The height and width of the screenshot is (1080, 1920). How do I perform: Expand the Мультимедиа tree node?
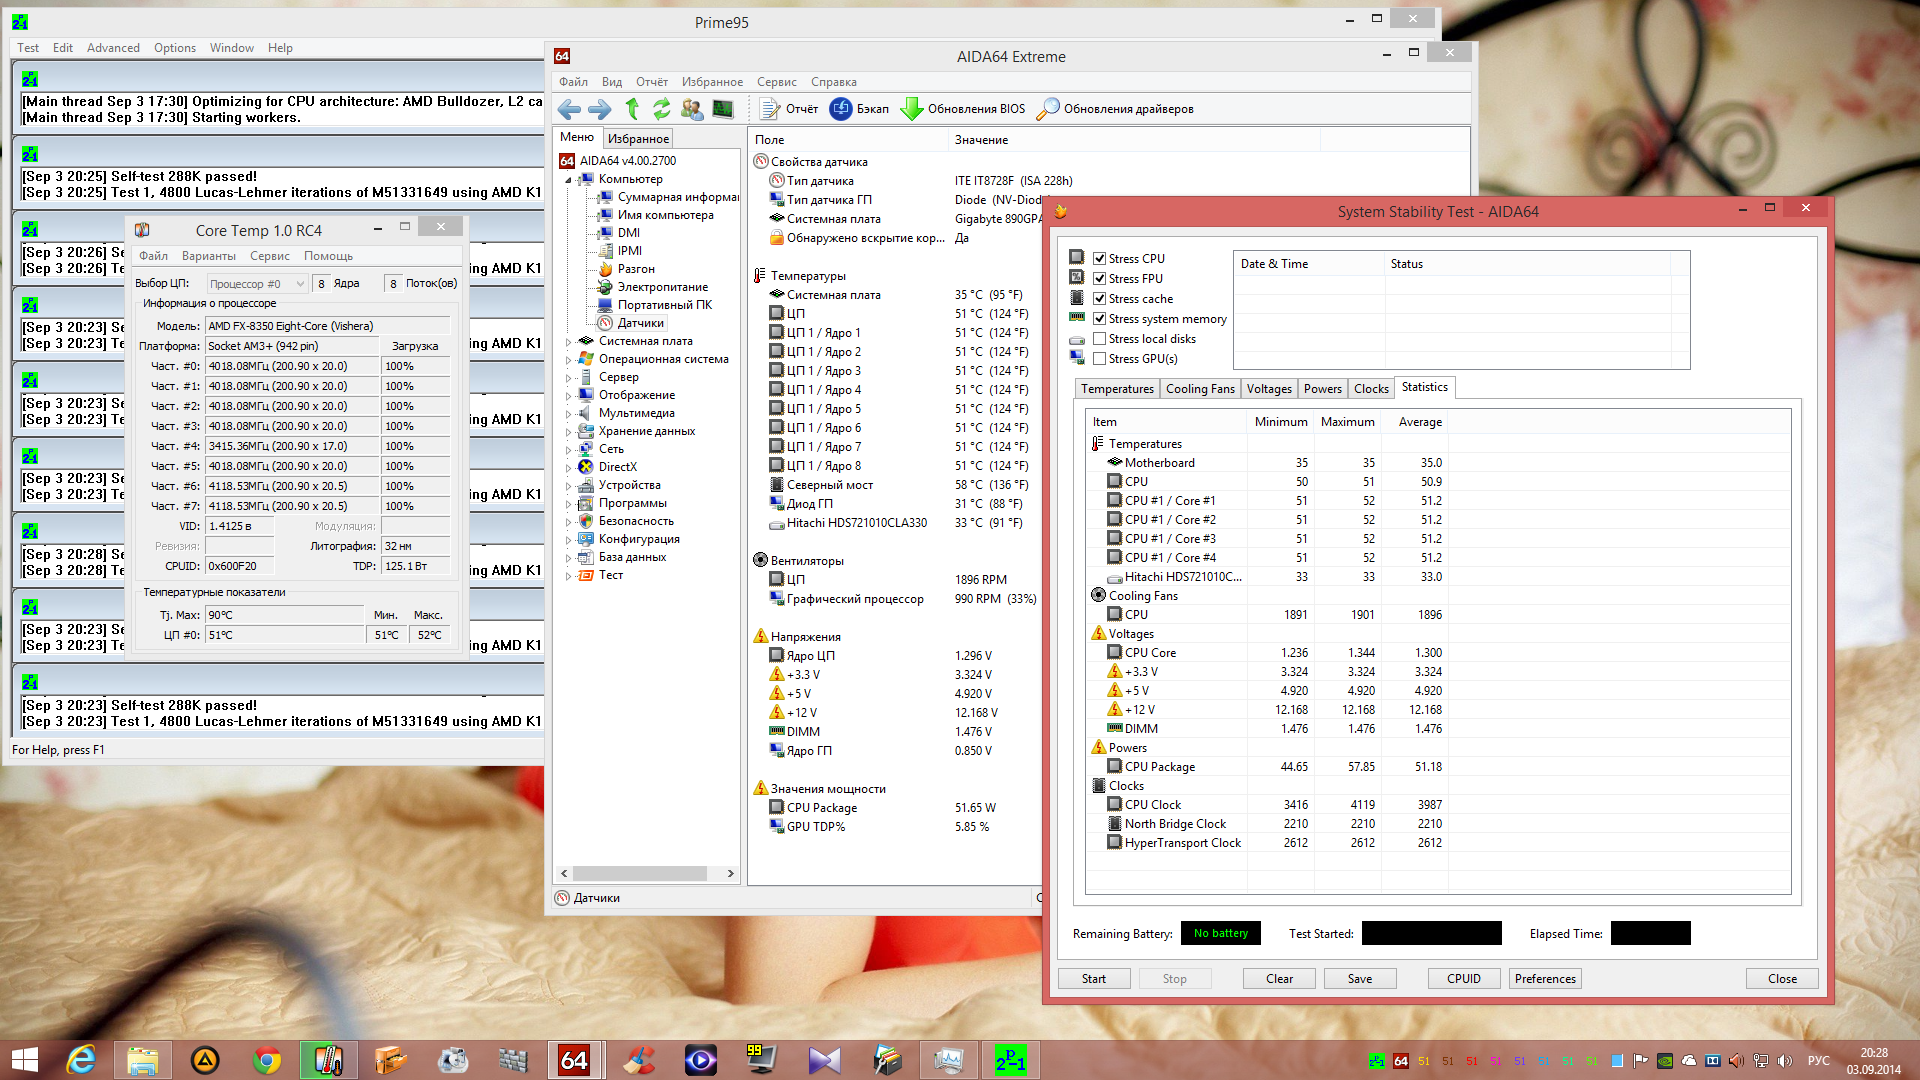[x=569, y=414]
